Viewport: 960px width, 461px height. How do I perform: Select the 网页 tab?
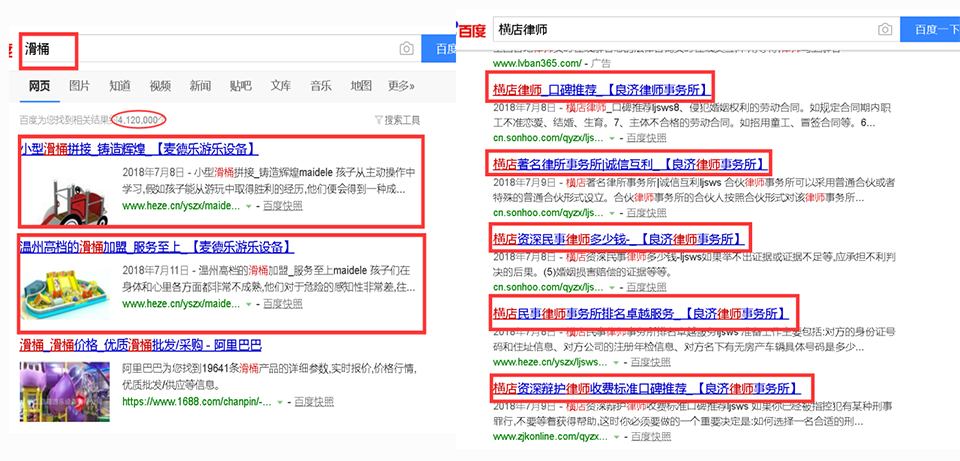coord(40,86)
